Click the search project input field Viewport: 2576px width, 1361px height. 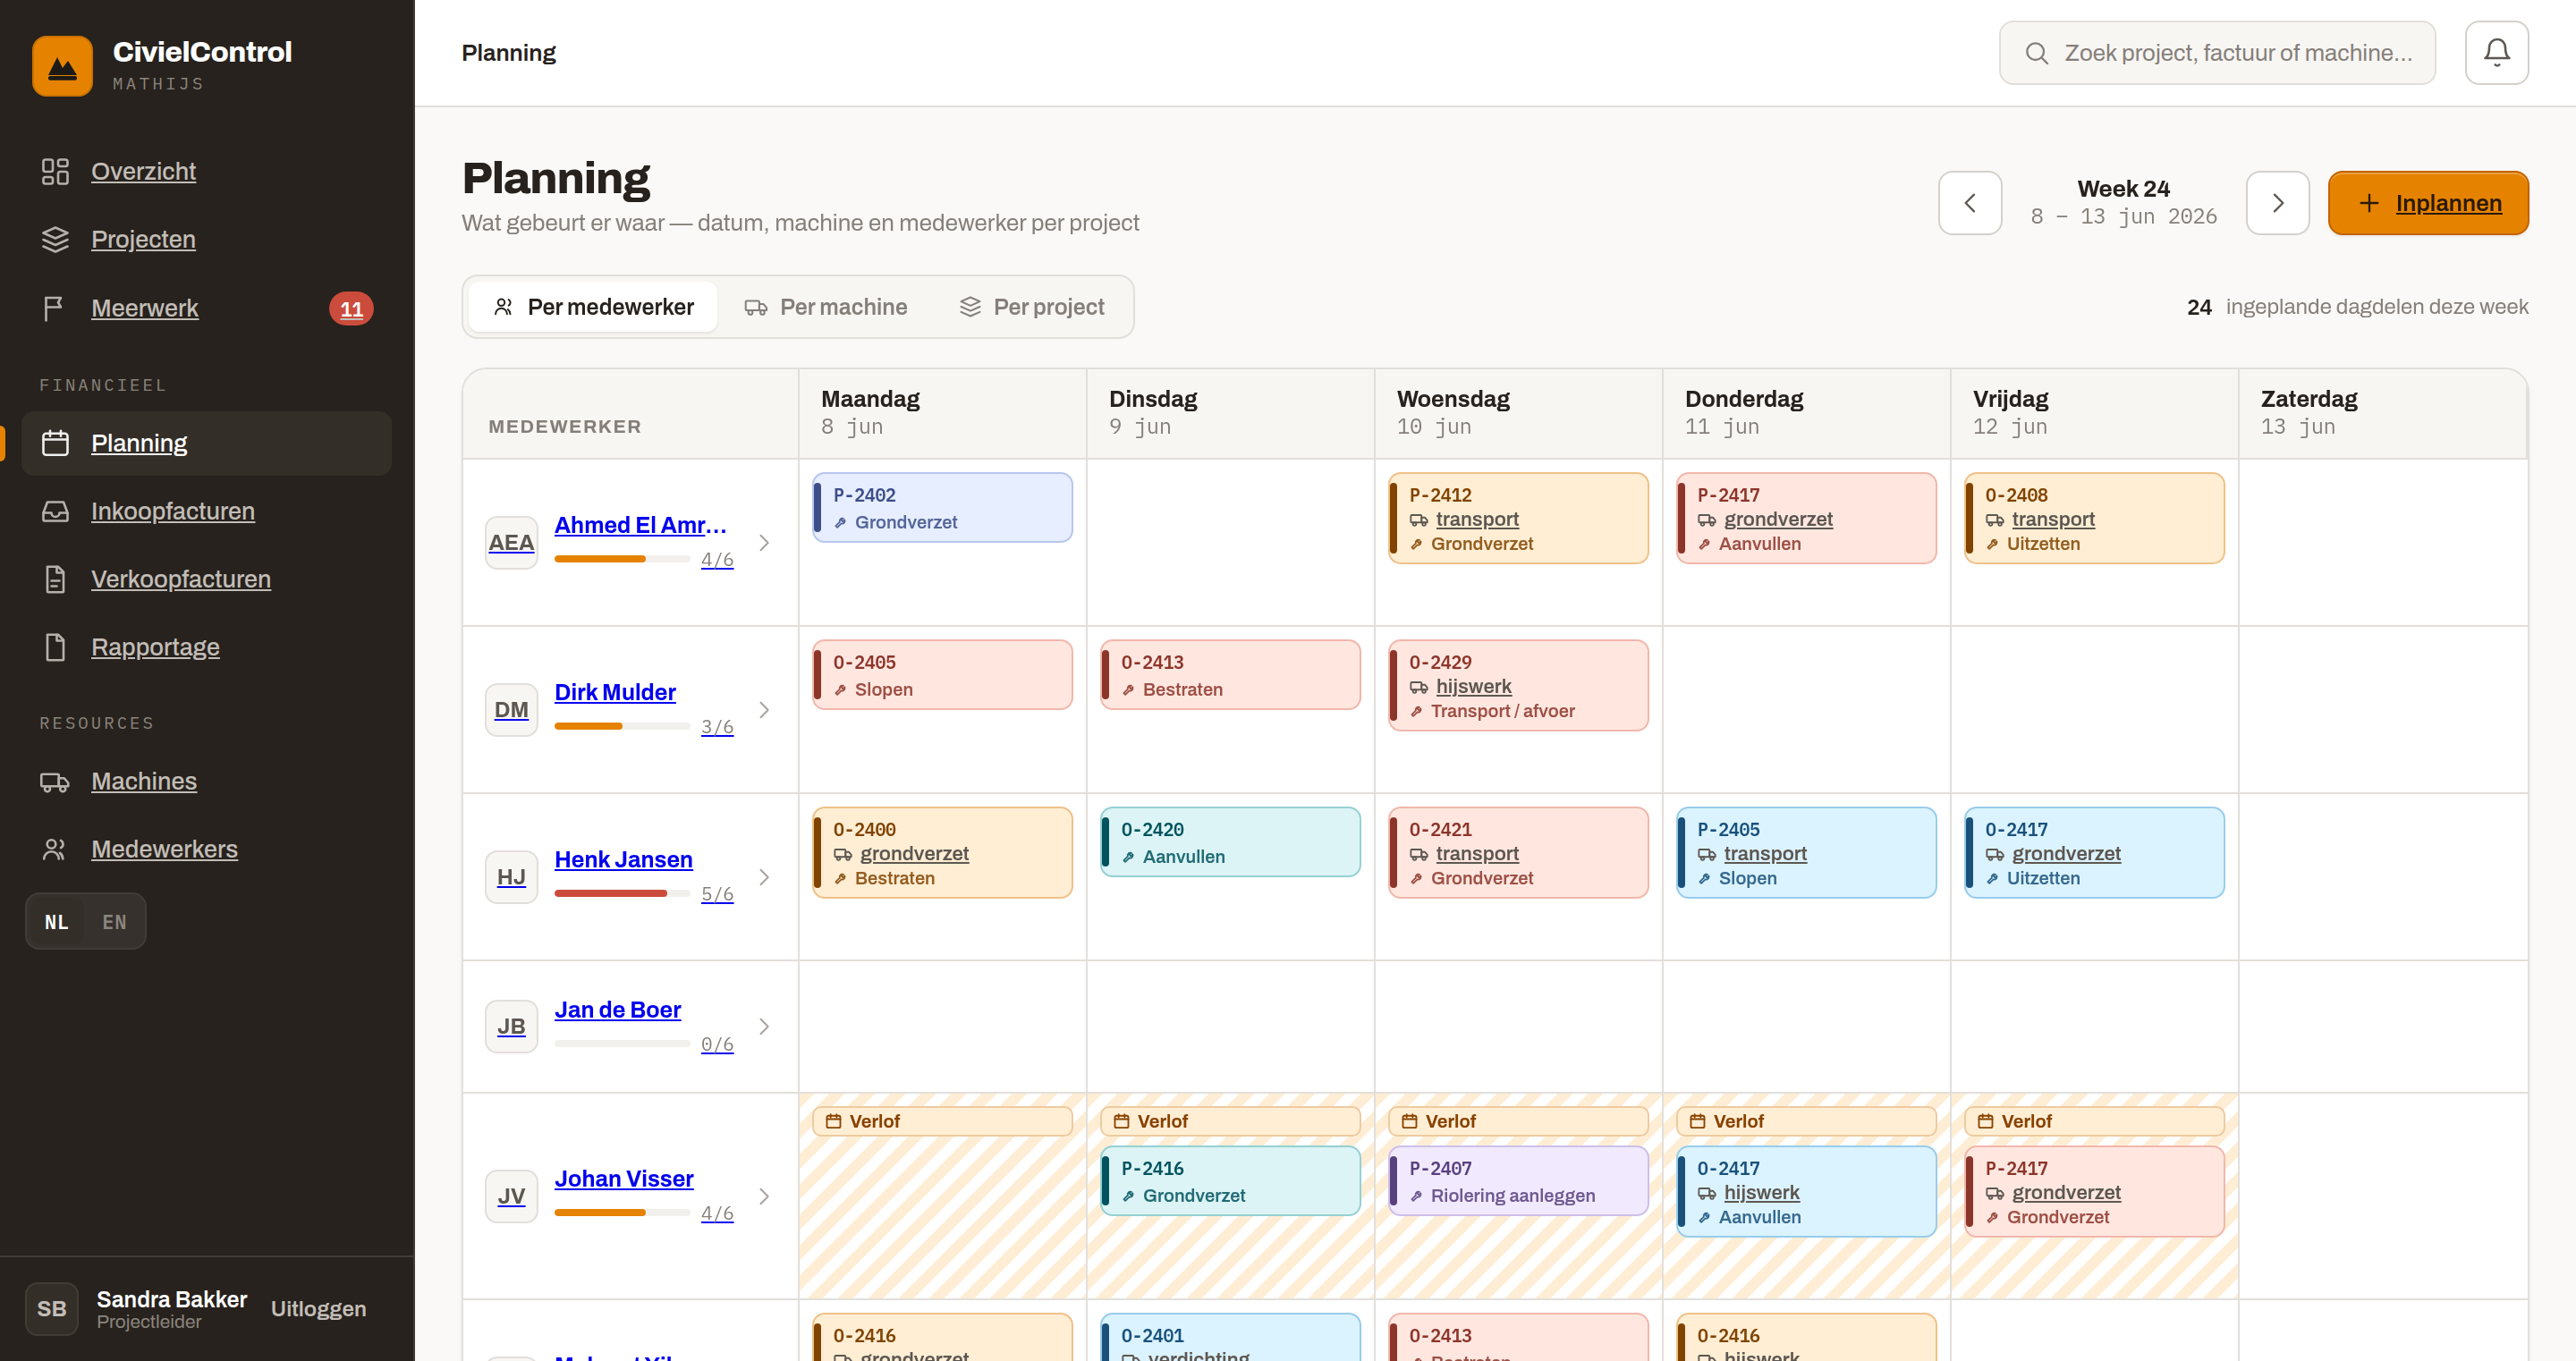pos(2216,53)
